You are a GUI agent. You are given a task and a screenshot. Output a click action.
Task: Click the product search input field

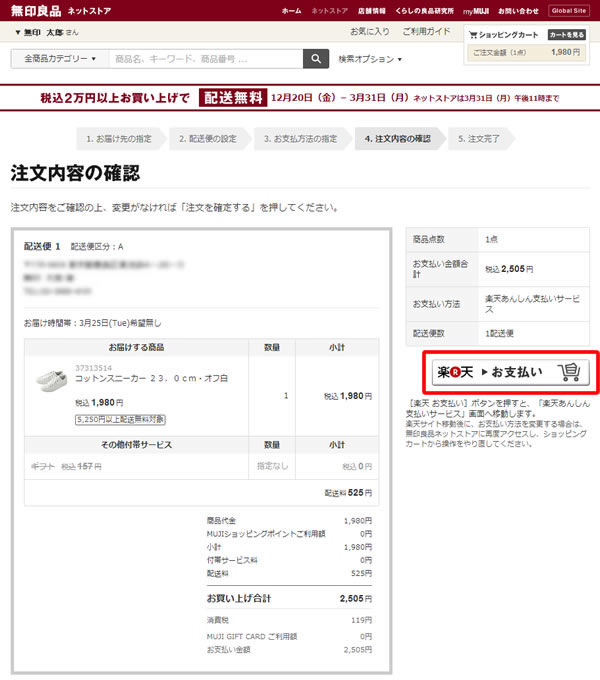tap(205, 59)
